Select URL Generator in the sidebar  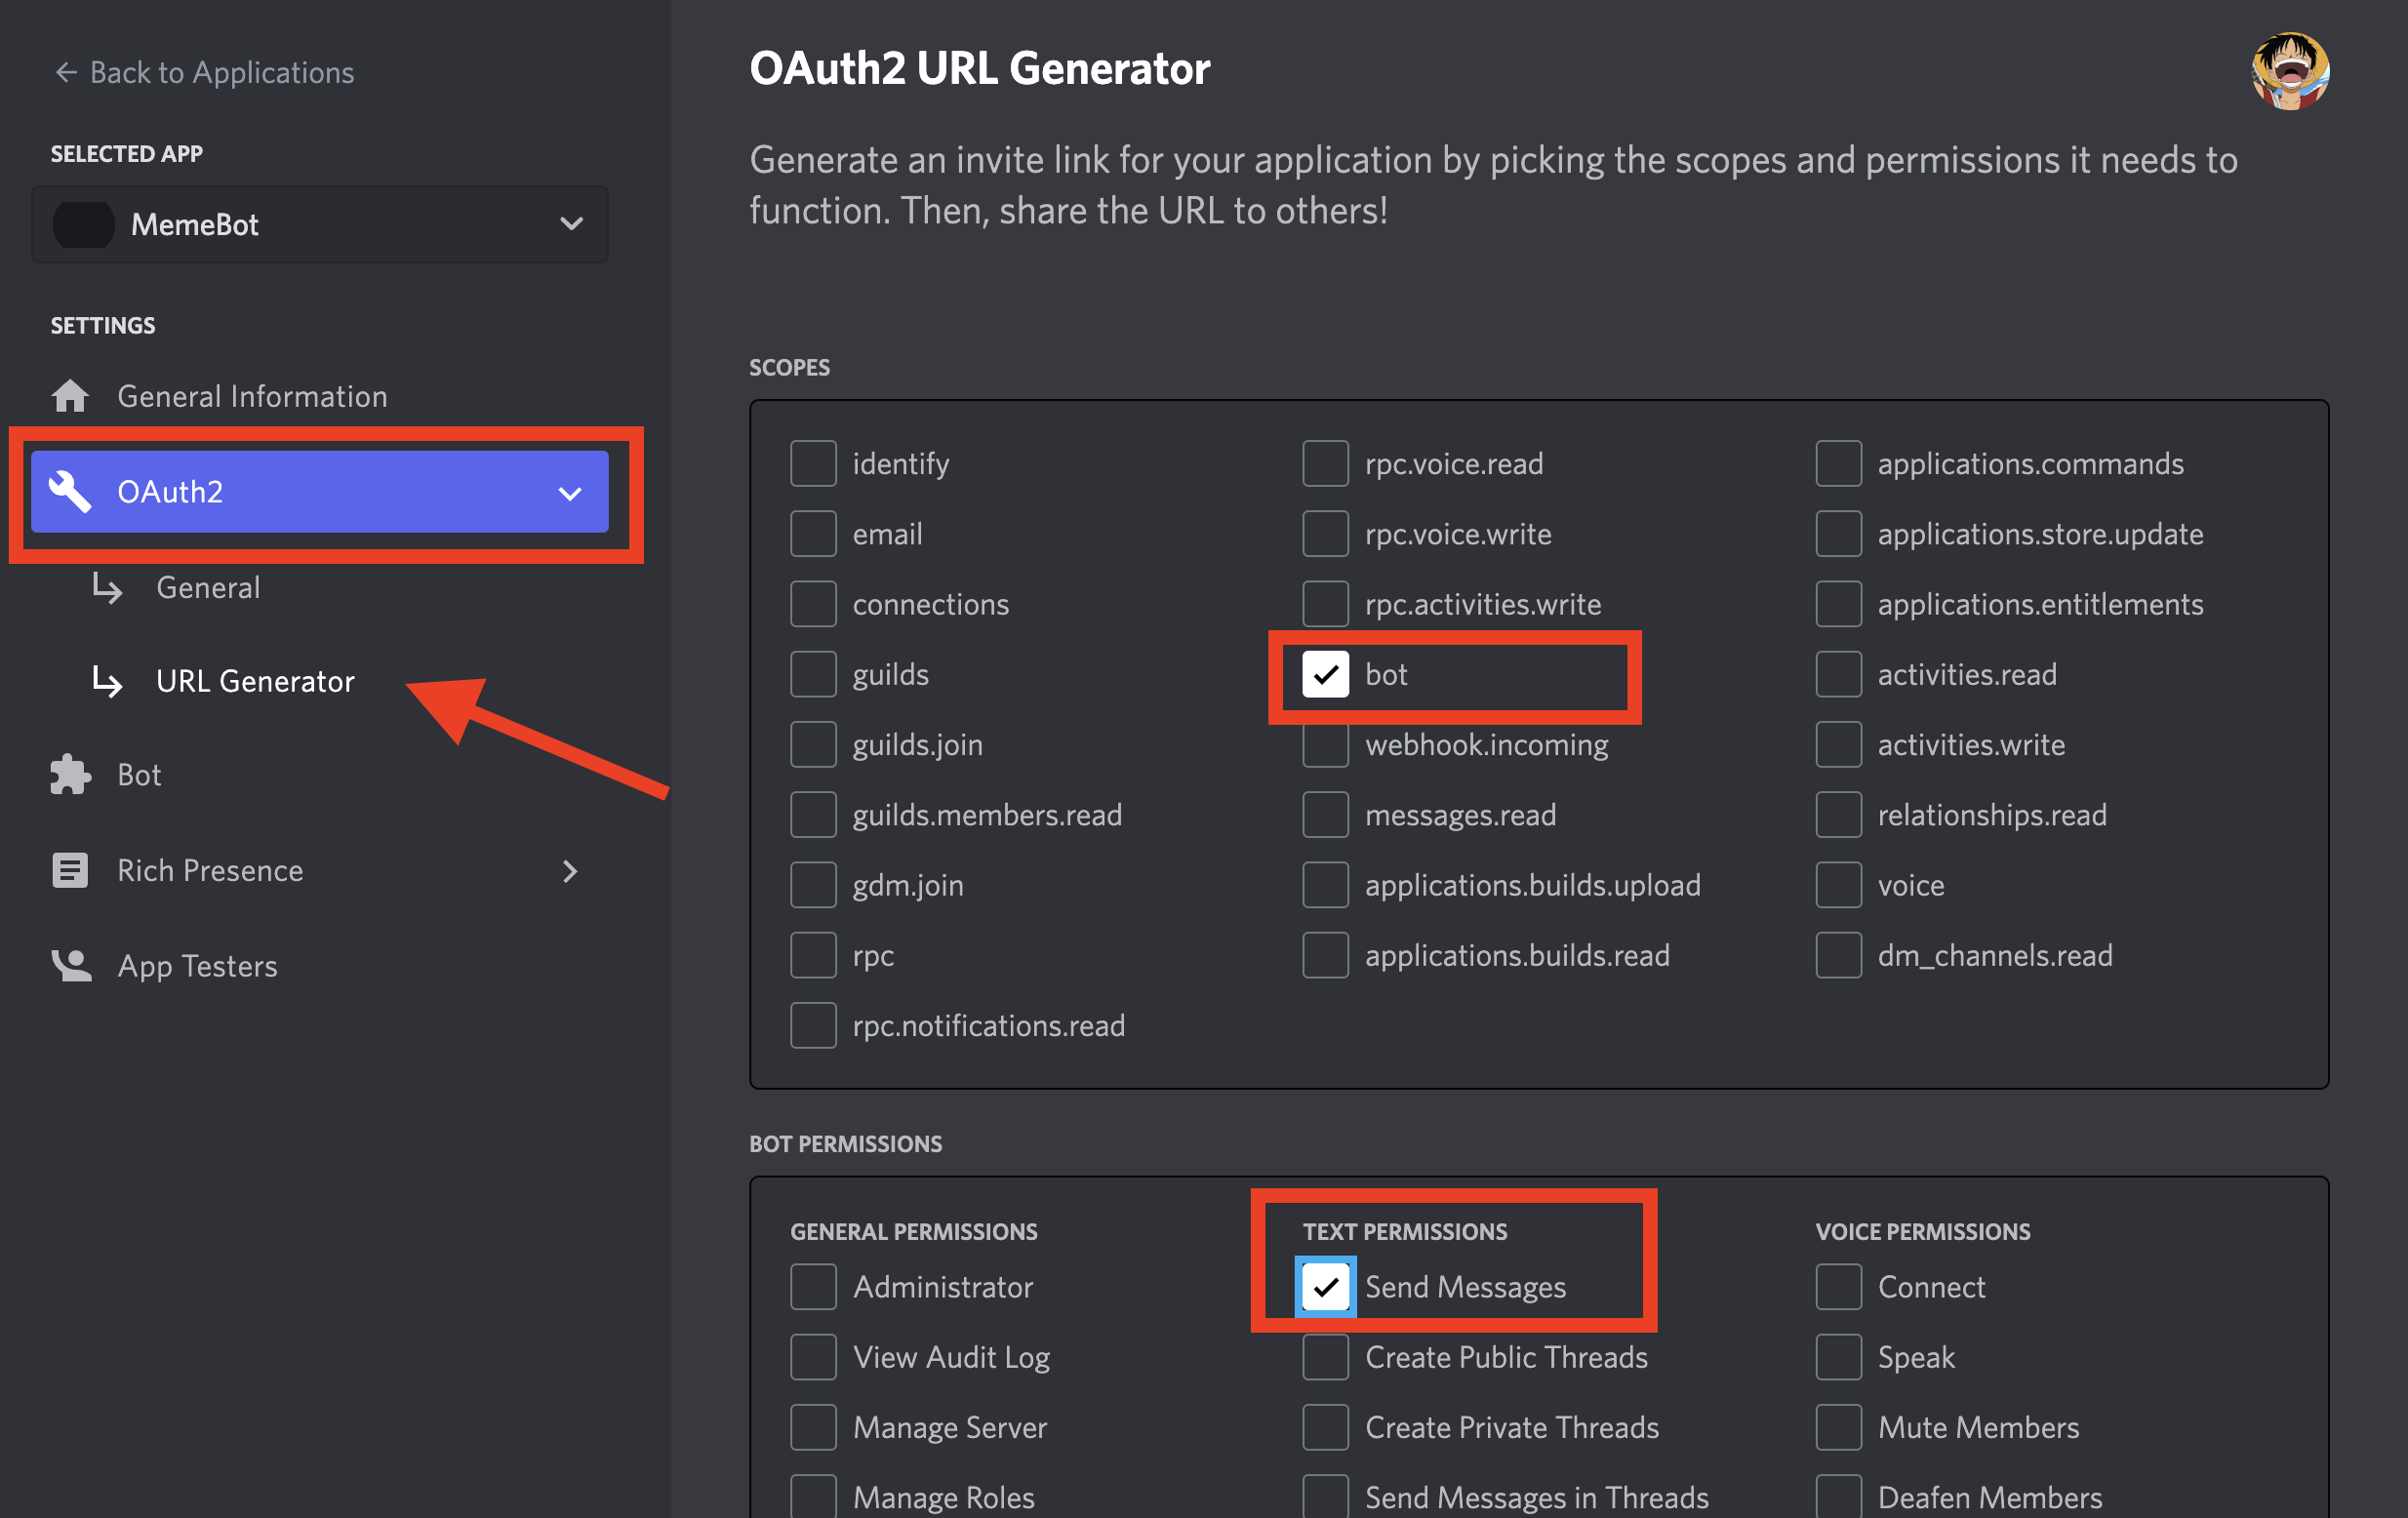click(255, 681)
